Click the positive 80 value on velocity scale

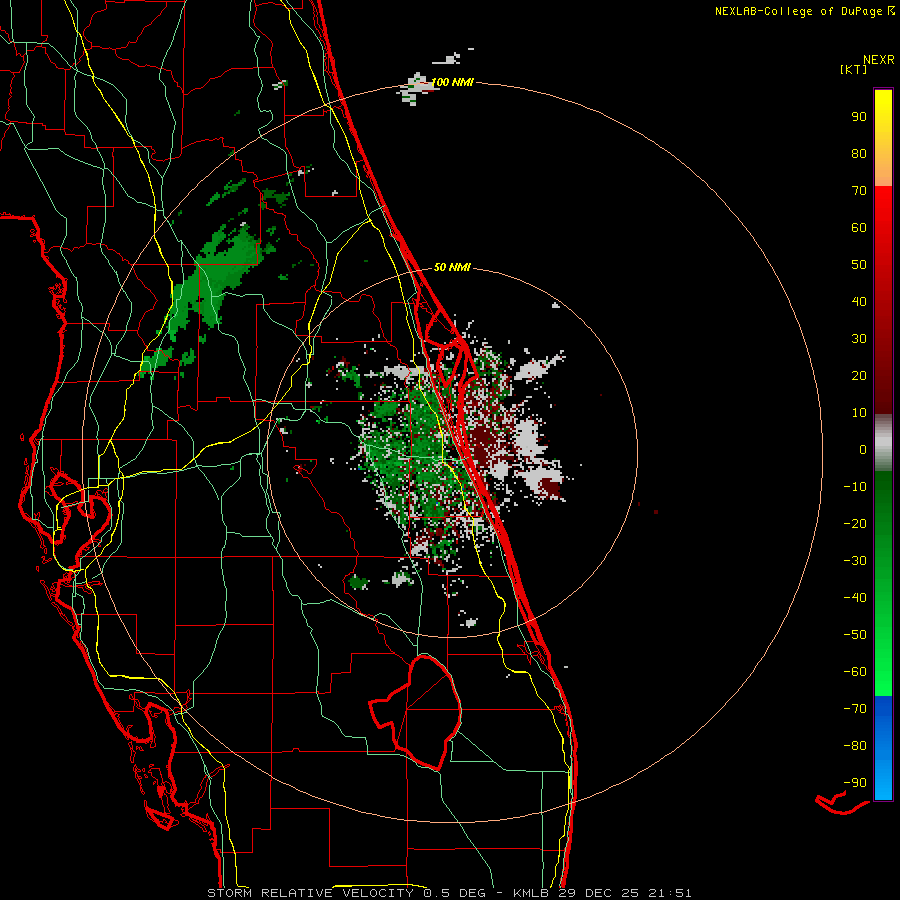coord(859,153)
